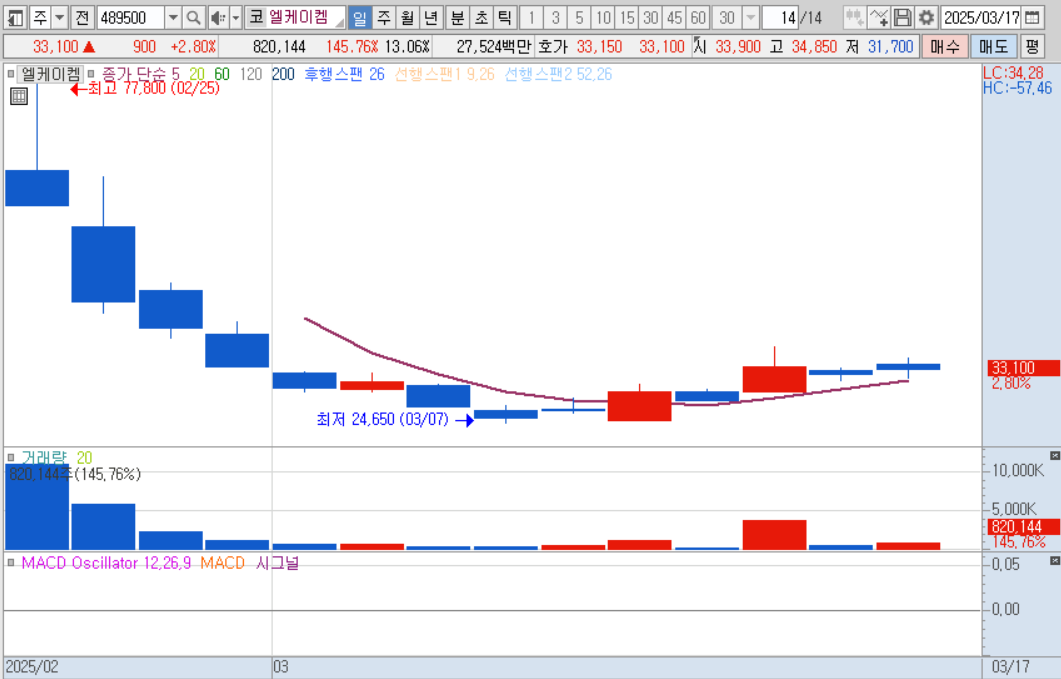Close the MACD panel X icon
Image resolution: width=1061 pixels, height=679 pixels.
click(x=1054, y=561)
